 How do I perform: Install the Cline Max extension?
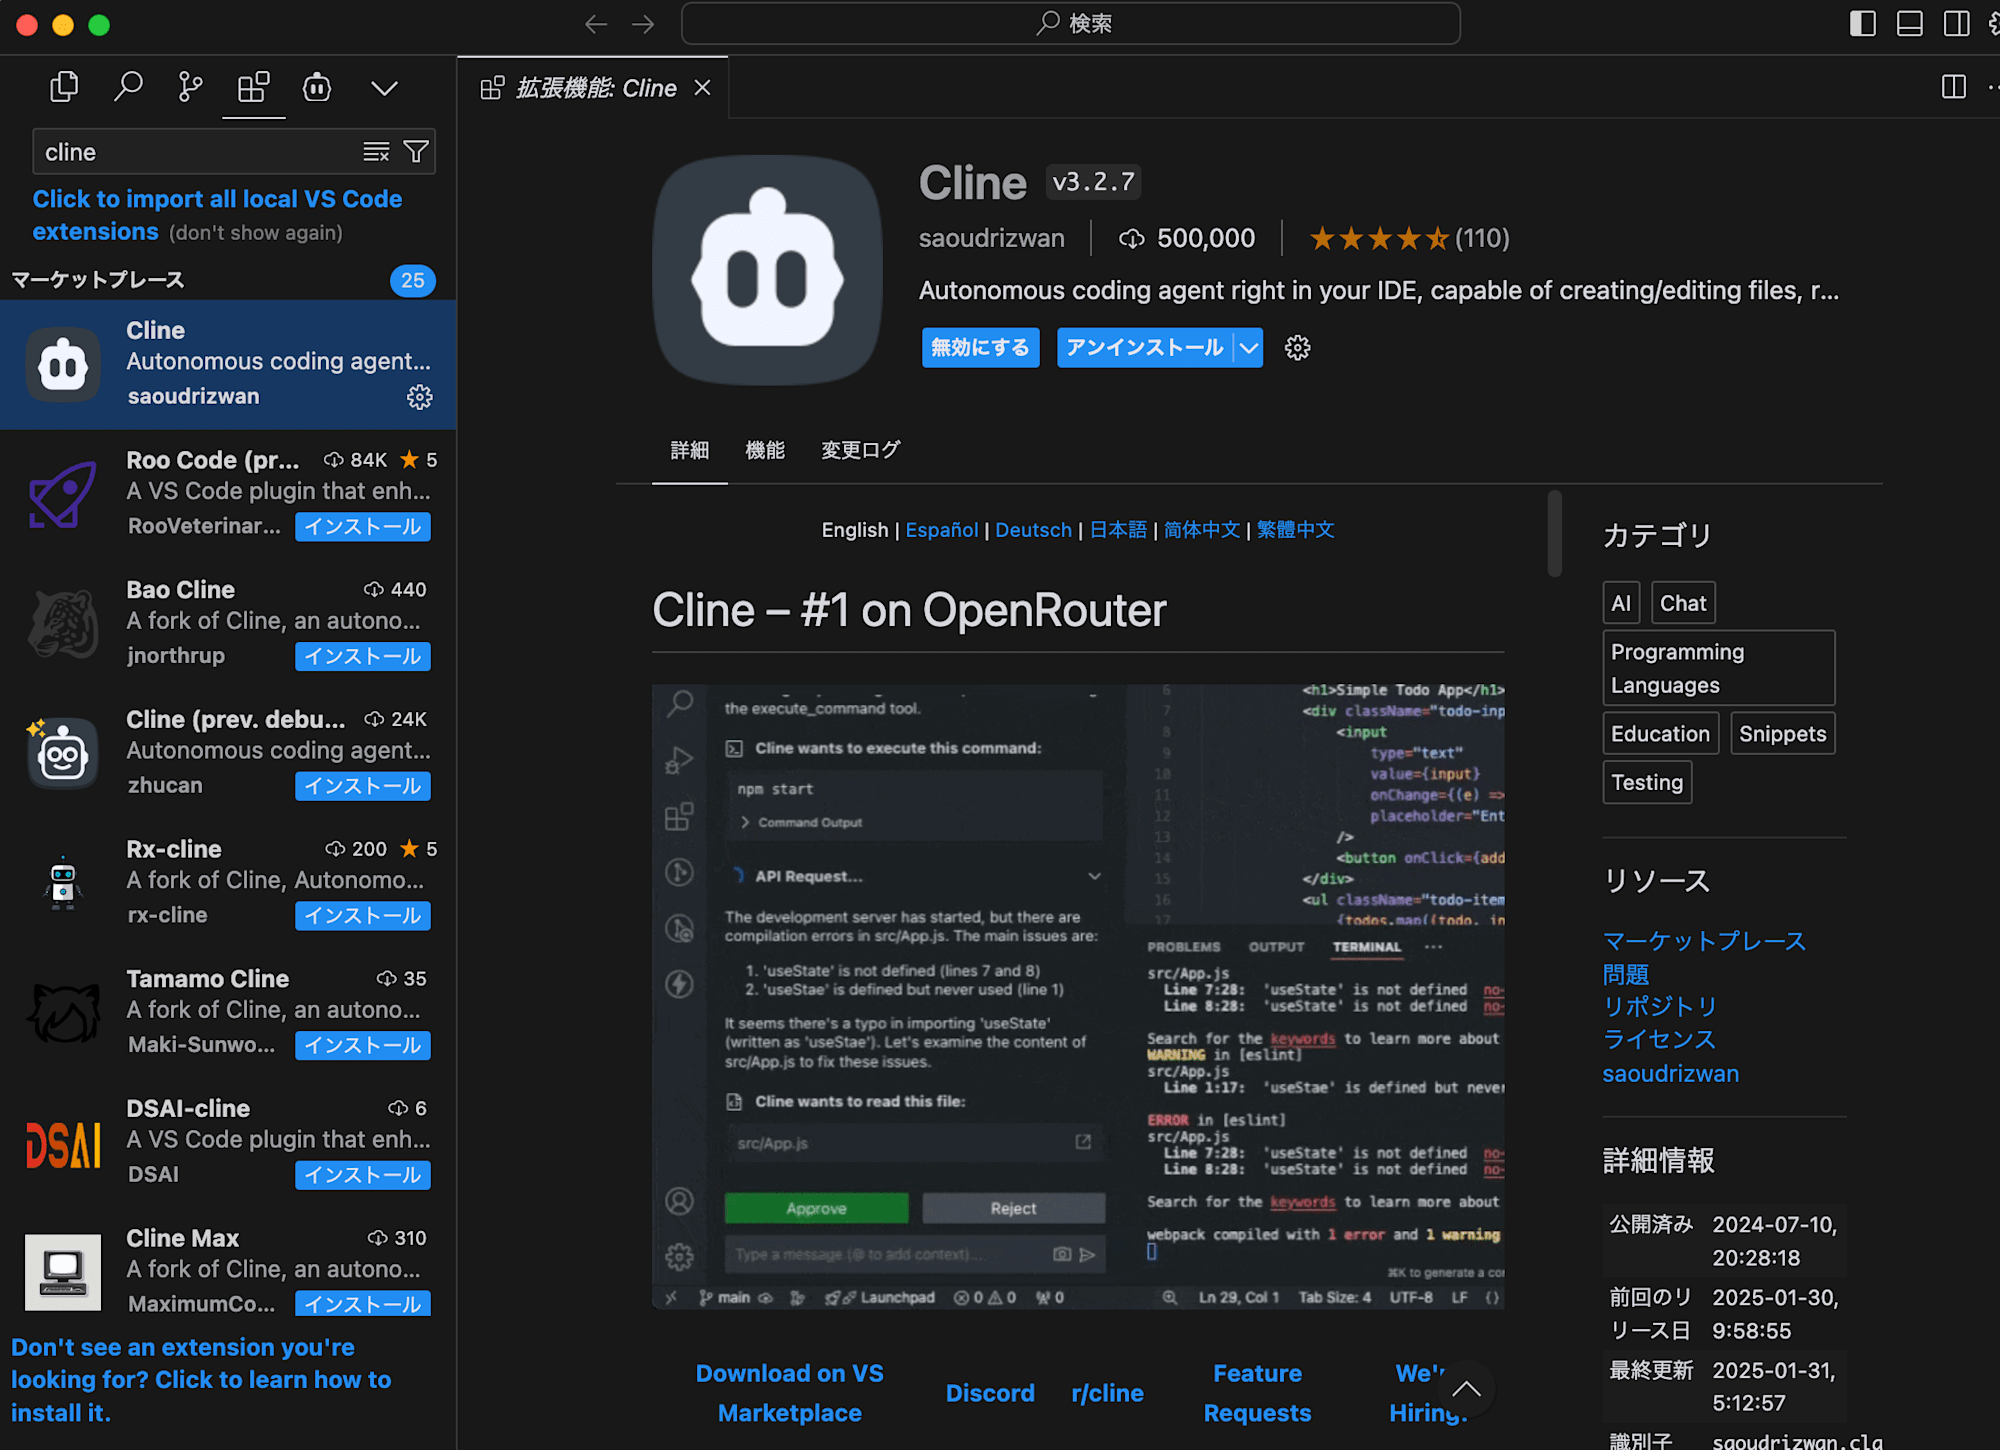(363, 1304)
